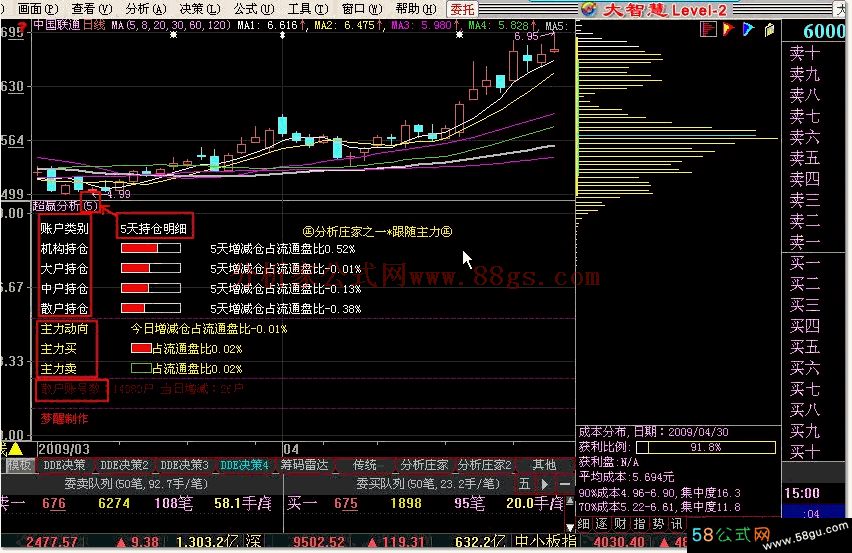Open the 画面(P) menu
This screenshot has width=852, height=553.
pyautogui.click(x=37, y=9)
